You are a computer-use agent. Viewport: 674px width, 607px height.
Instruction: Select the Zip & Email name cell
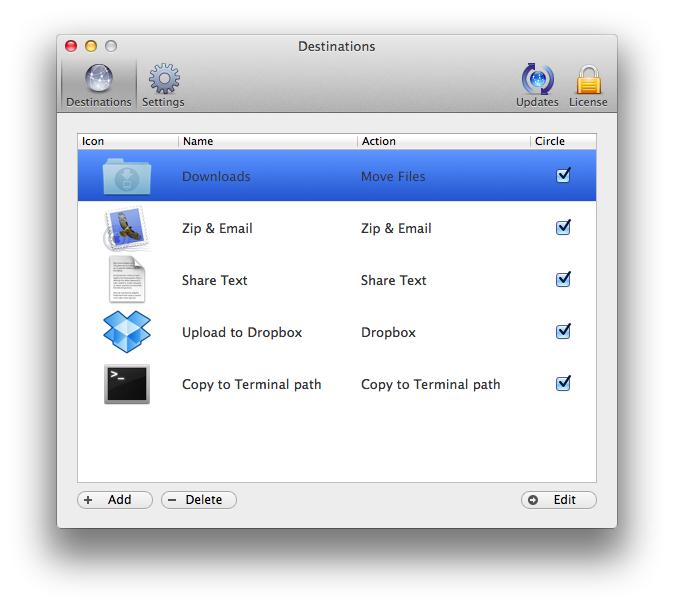coord(217,228)
